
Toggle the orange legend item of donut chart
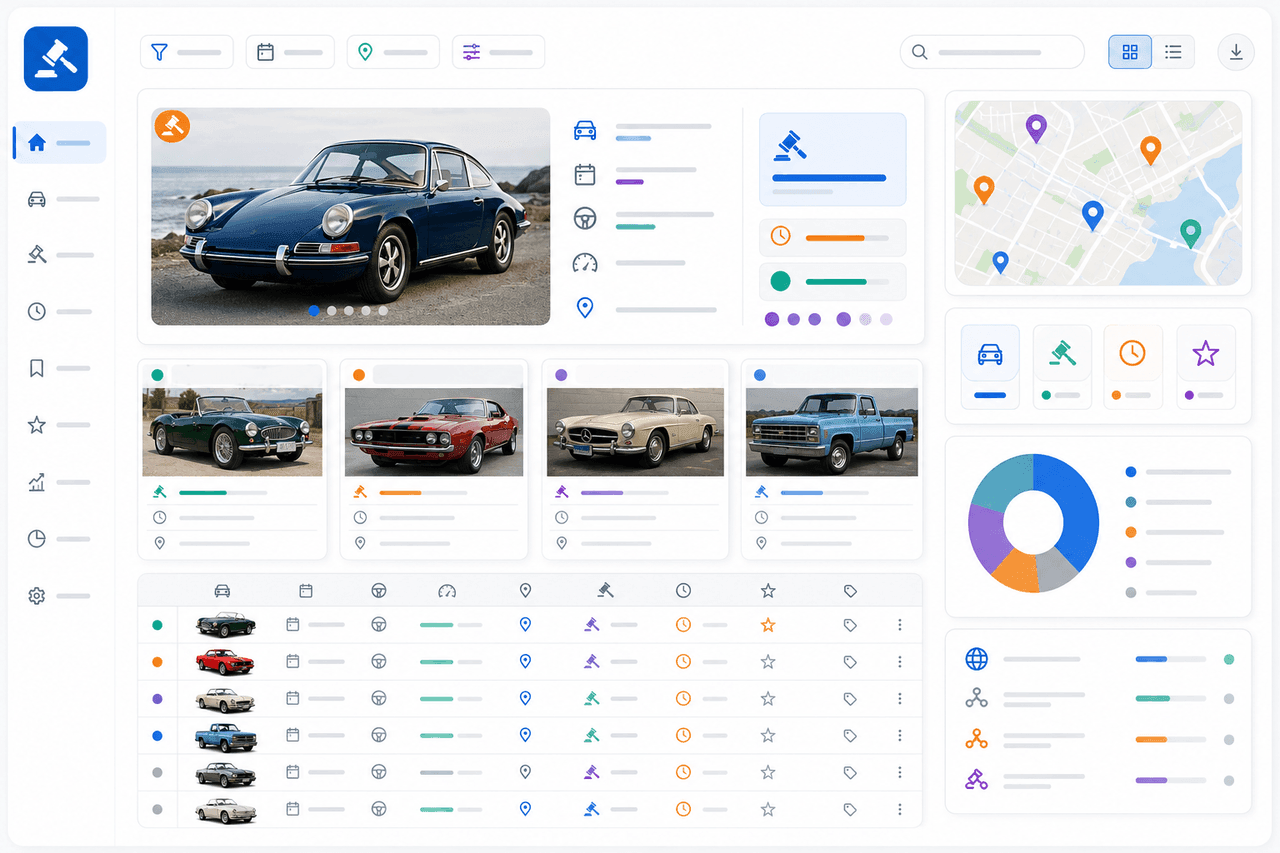(1174, 532)
